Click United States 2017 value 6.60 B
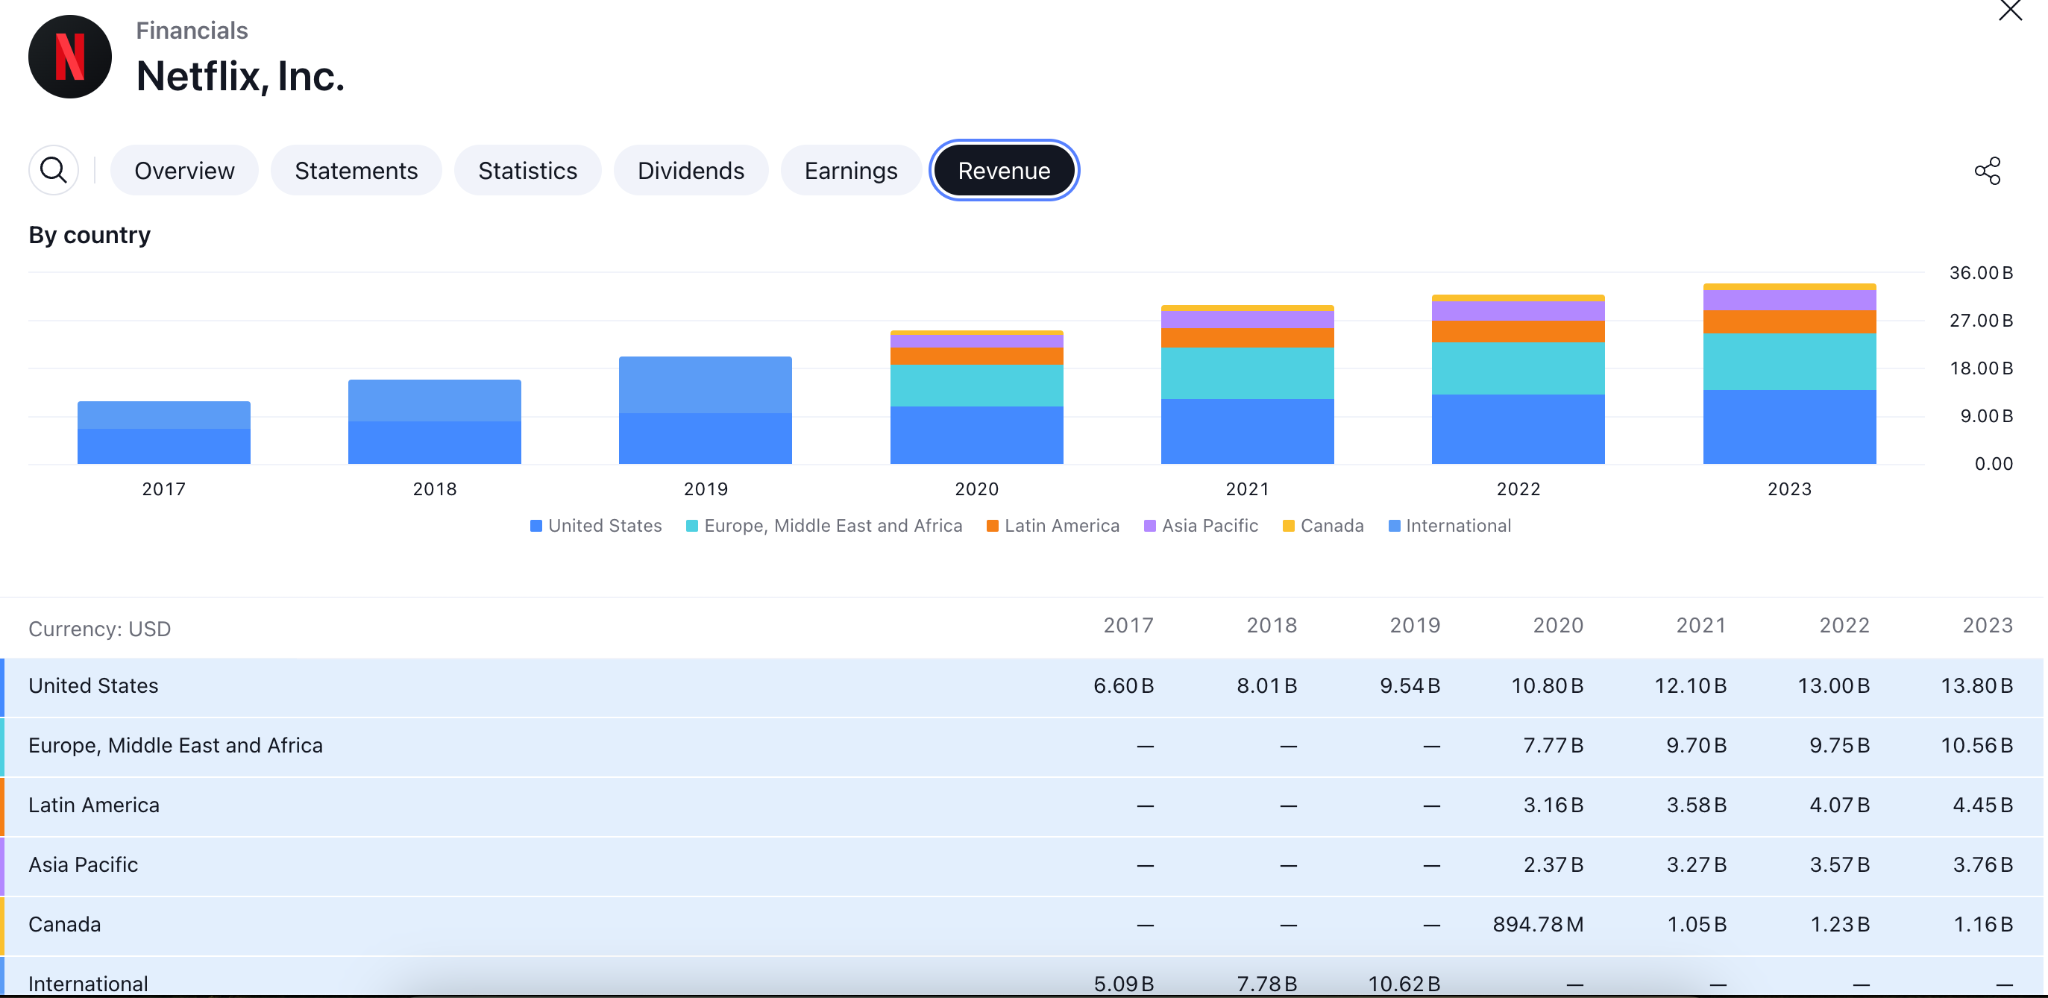The height and width of the screenshot is (998, 2048). 1124,686
